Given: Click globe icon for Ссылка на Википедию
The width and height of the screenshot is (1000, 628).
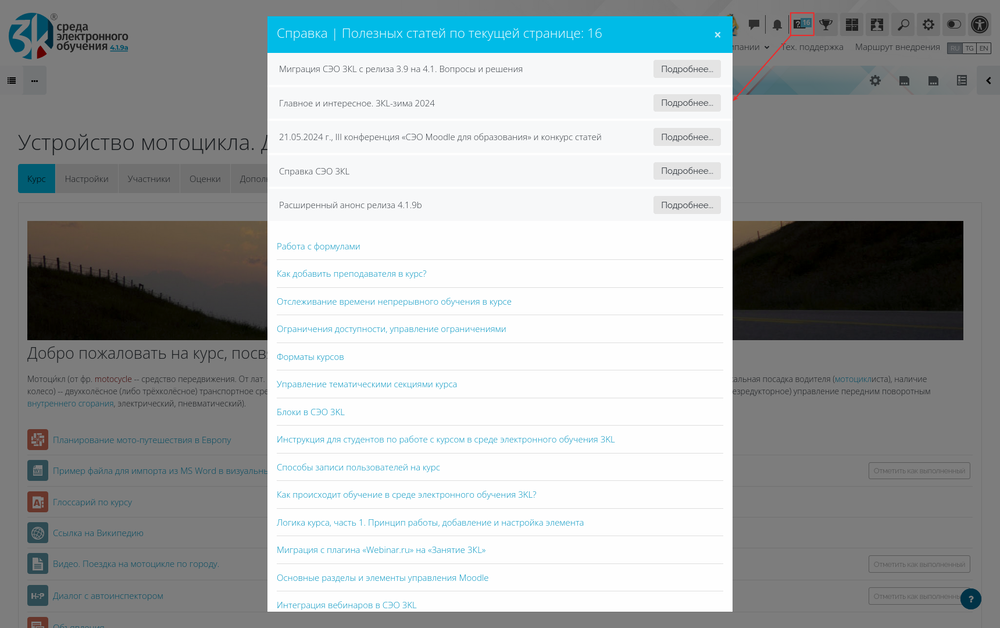Looking at the screenshot, I should (38, 533).
